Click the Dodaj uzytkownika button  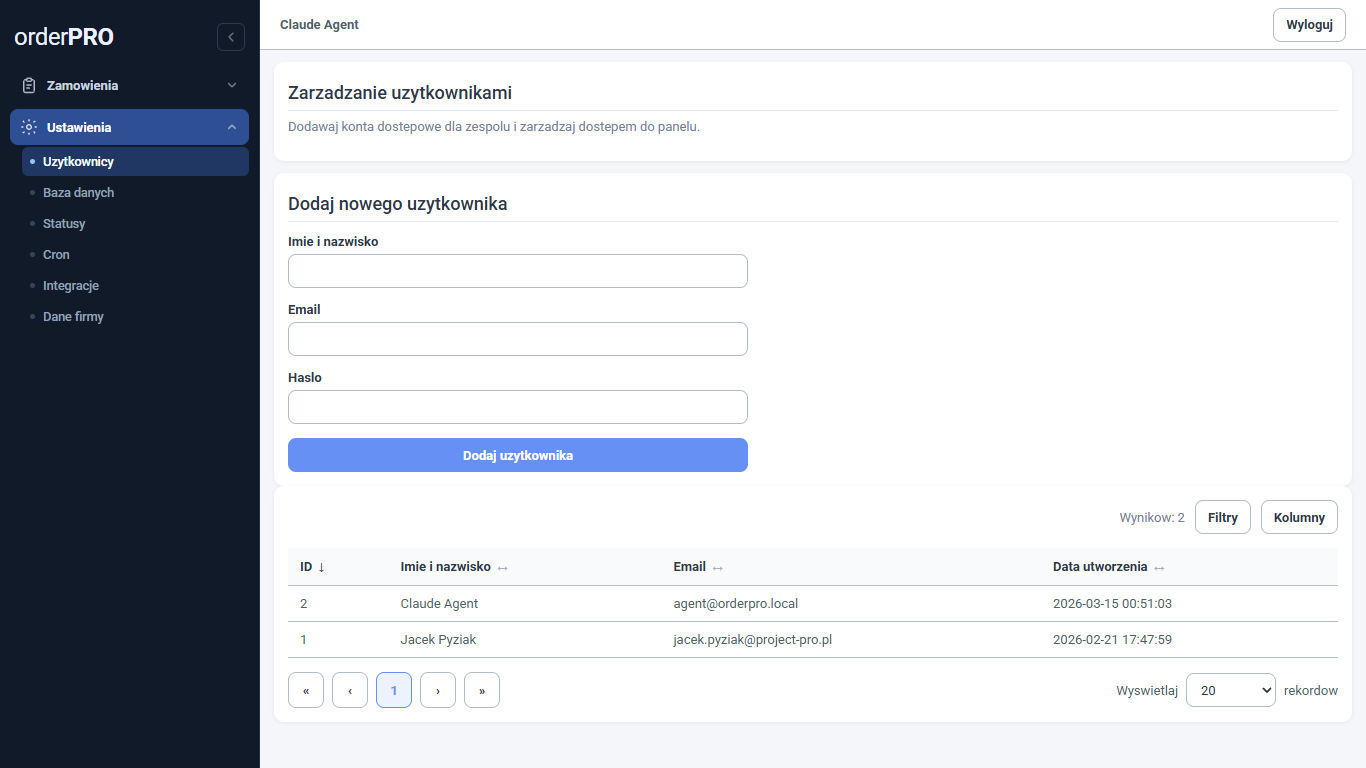pos(517,455)
